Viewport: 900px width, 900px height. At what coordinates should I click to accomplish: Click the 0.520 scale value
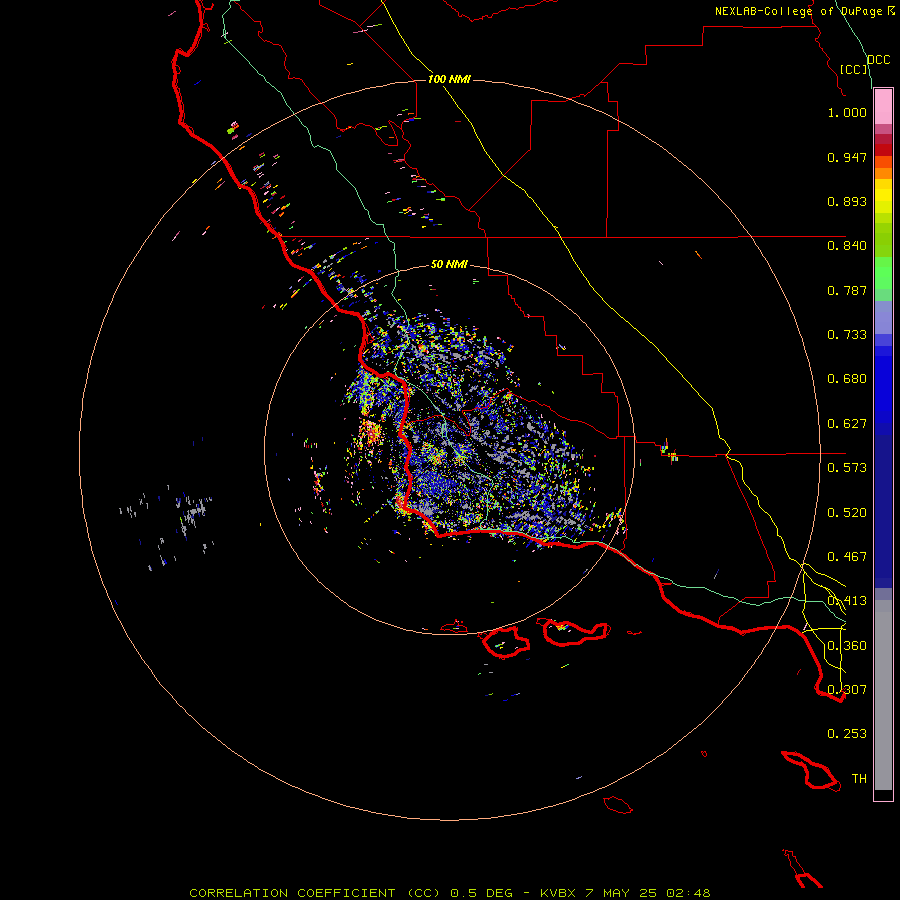click(847, 513)
